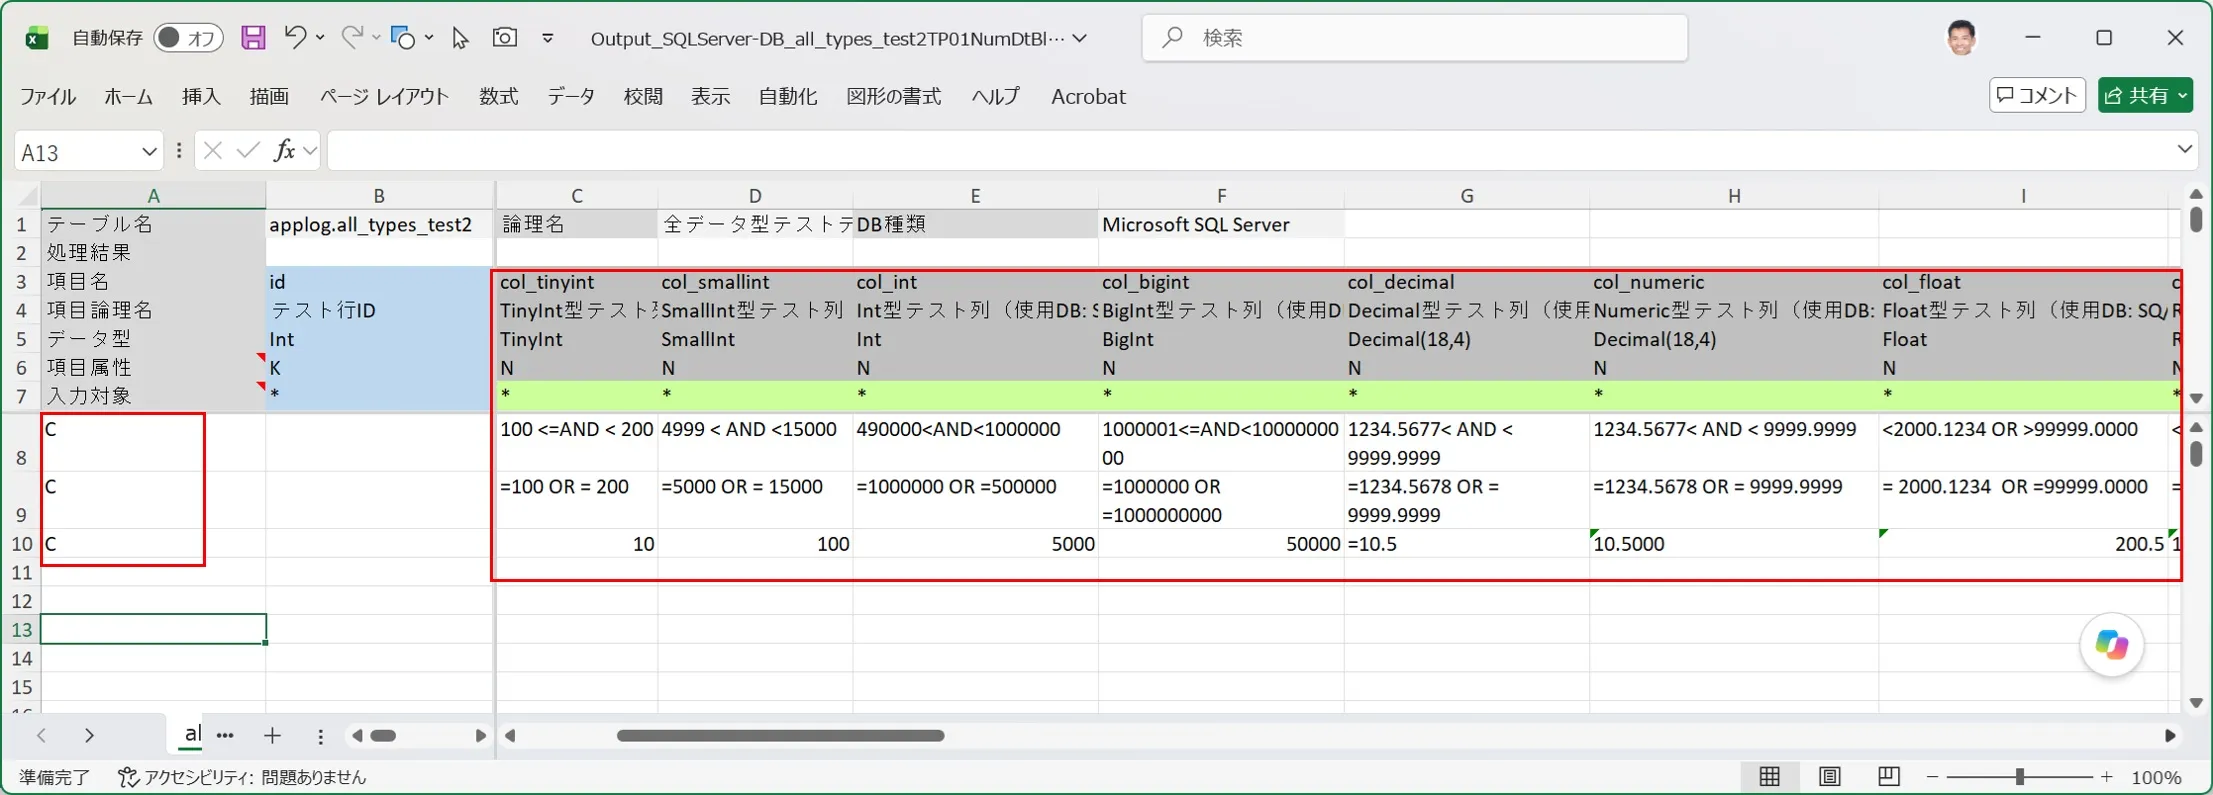Select cell containing Microsoft SQL Server
Image resolution: width=2213 pixels, height=795 pixels.
1221,224
